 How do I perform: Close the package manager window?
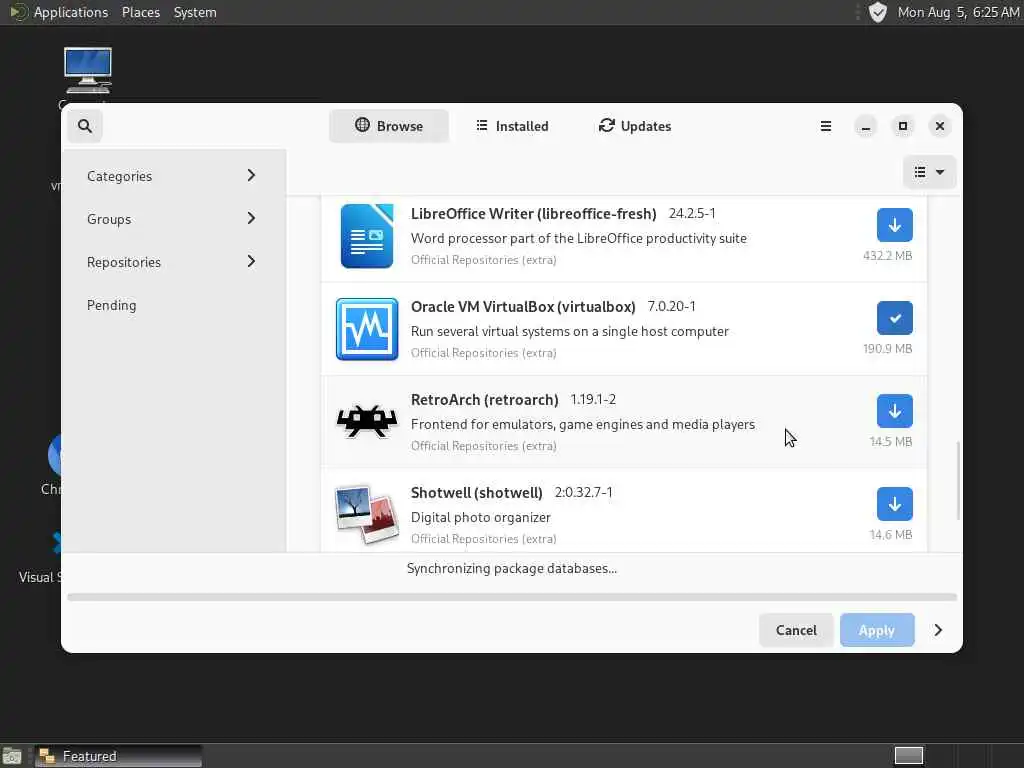coord(940,126)
